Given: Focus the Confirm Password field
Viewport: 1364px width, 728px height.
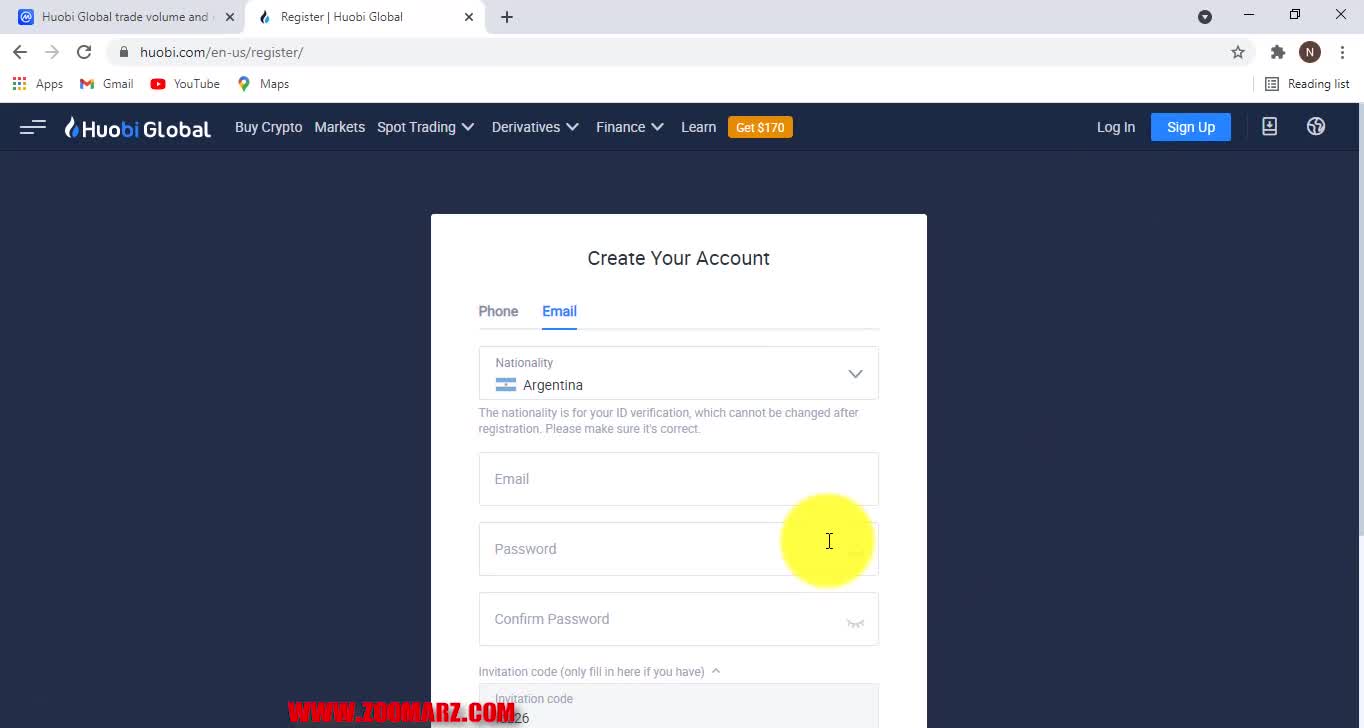Looking at the screenshot, I should 679,619.
